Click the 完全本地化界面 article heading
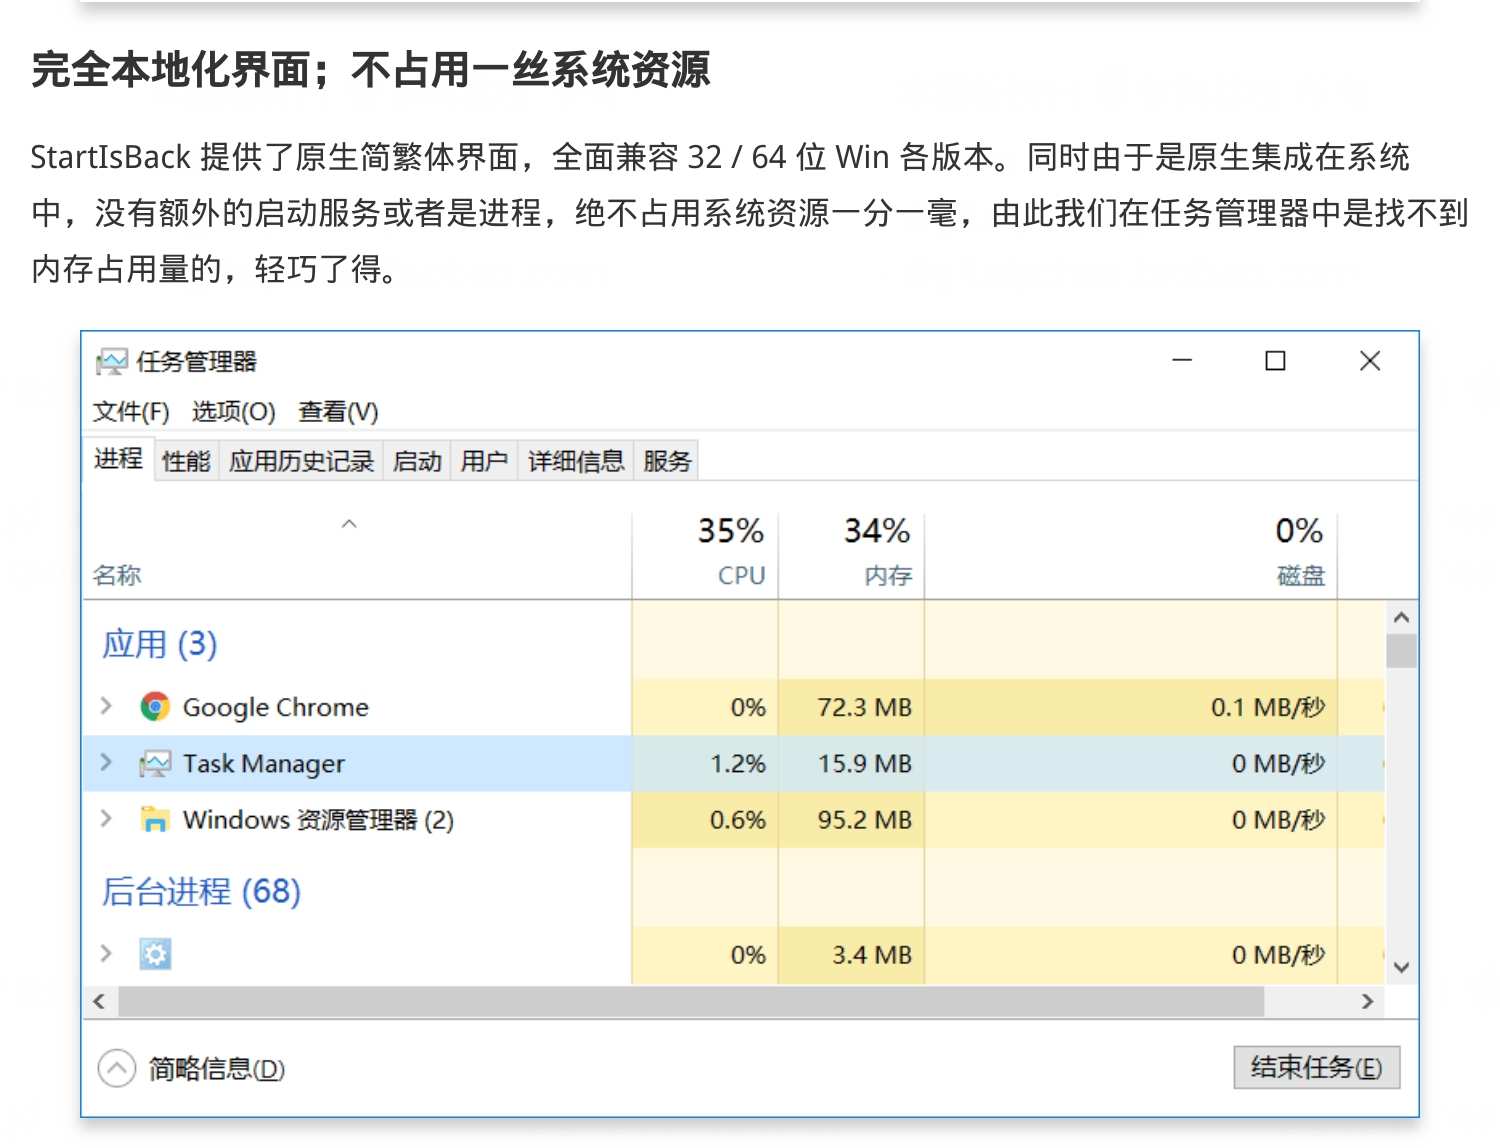 (371, 70)
